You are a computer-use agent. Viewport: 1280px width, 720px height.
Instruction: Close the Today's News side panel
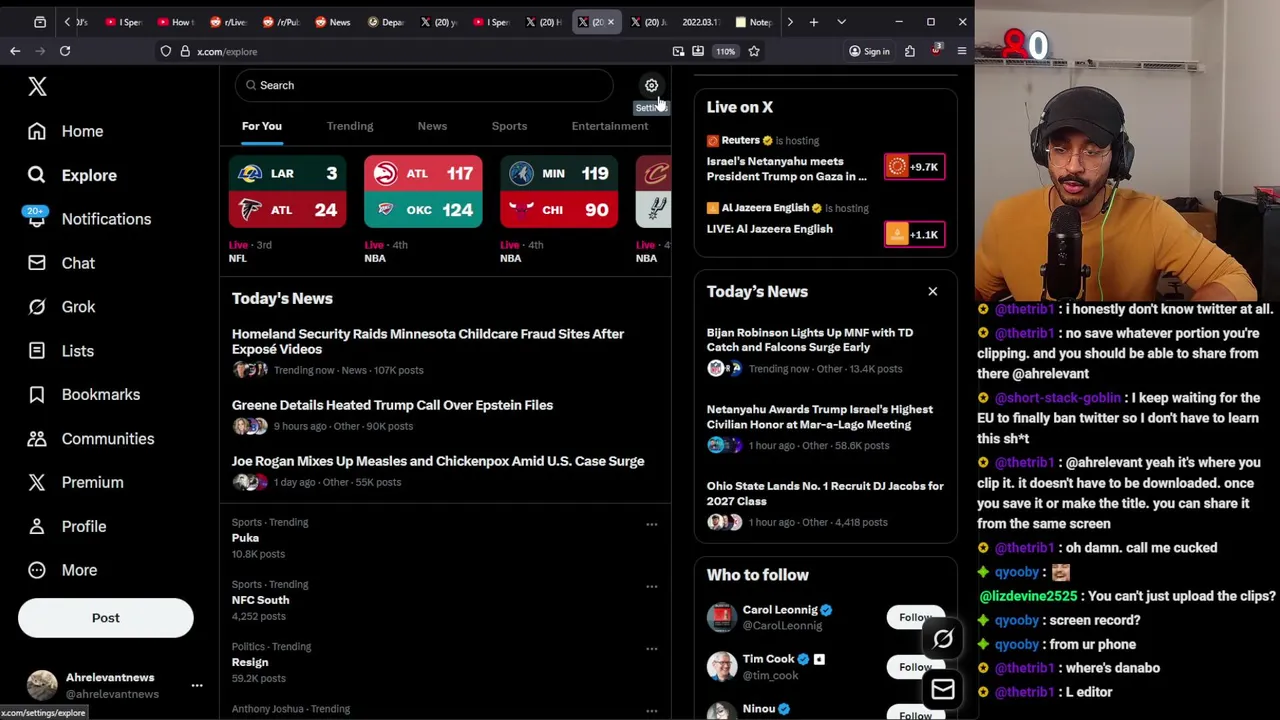932,291
